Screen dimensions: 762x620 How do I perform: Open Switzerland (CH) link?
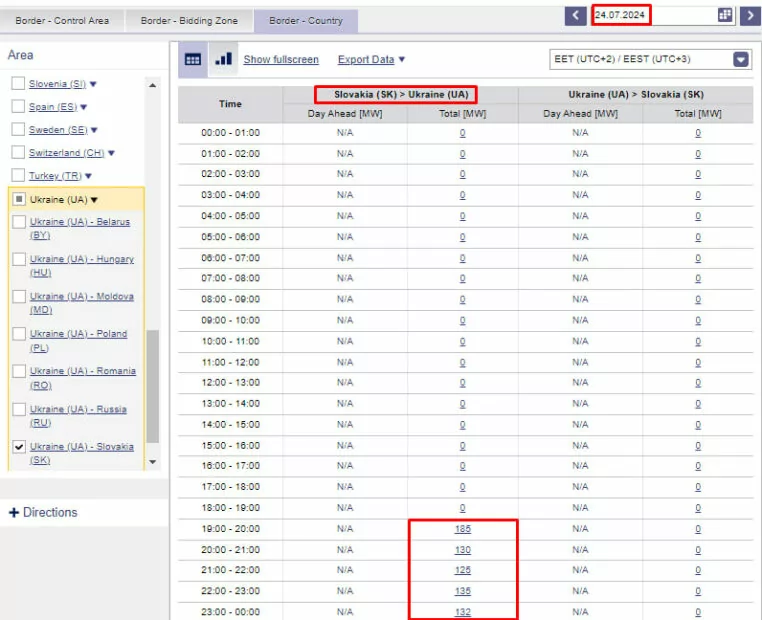(67, 153)
